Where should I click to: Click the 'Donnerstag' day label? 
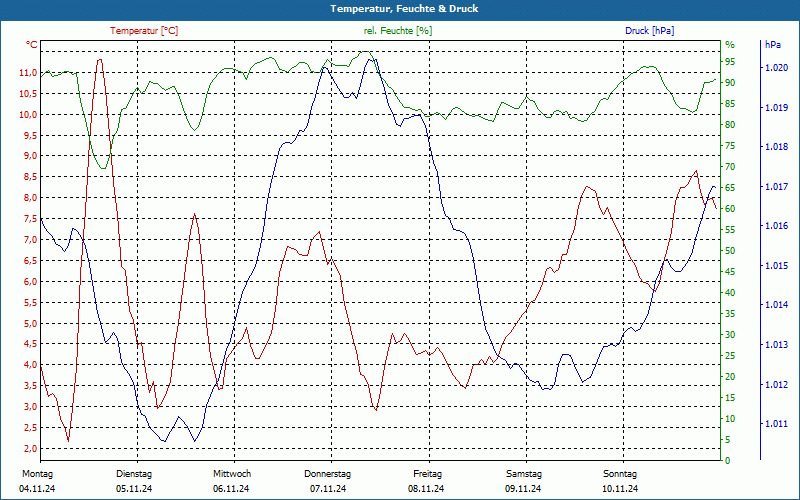click(x=328, y=474)
